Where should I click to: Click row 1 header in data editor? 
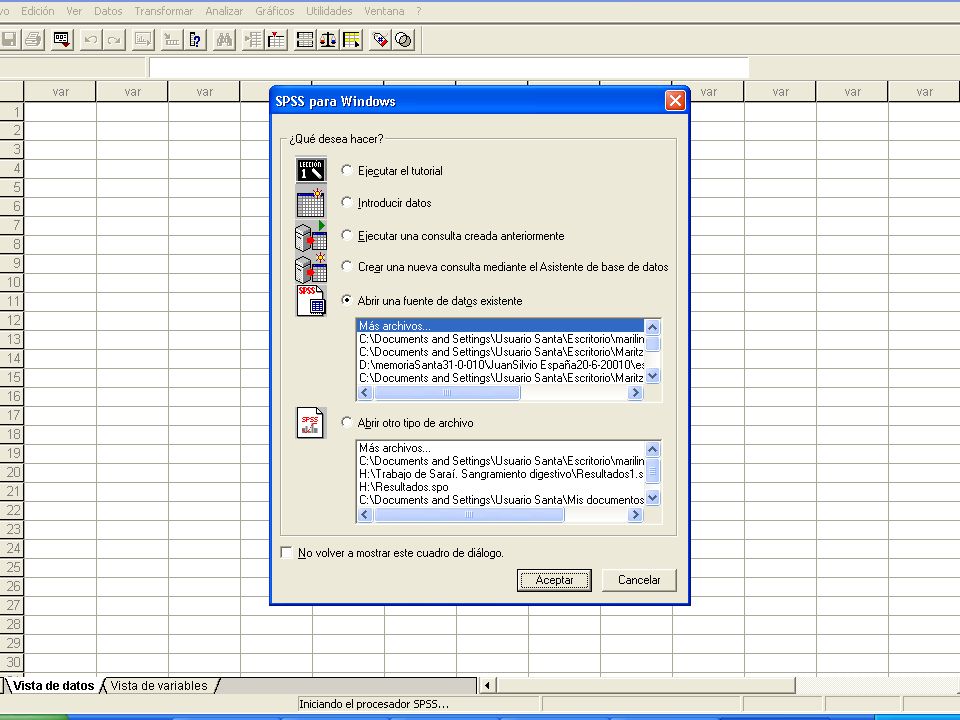click(x=12, y=111)
